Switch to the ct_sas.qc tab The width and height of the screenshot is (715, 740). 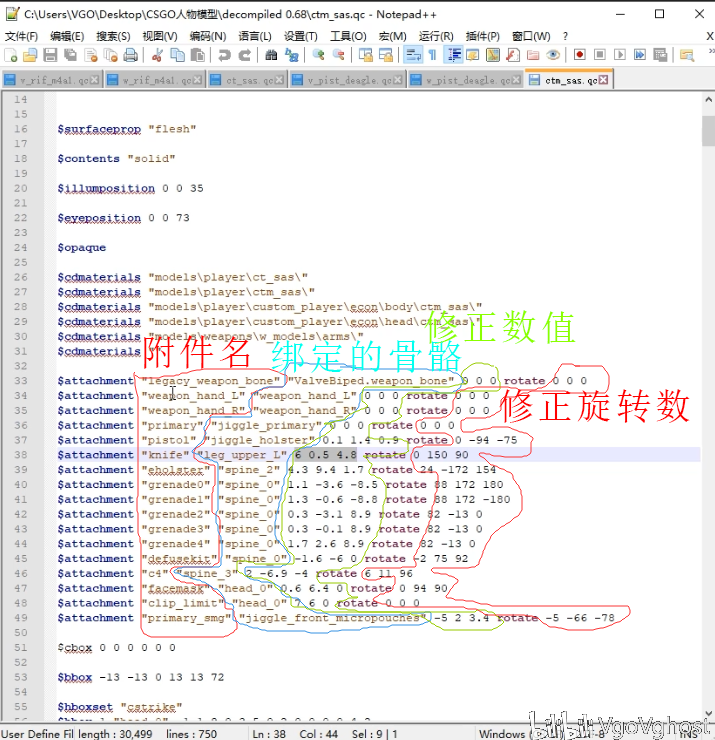[x=247, y=80]
